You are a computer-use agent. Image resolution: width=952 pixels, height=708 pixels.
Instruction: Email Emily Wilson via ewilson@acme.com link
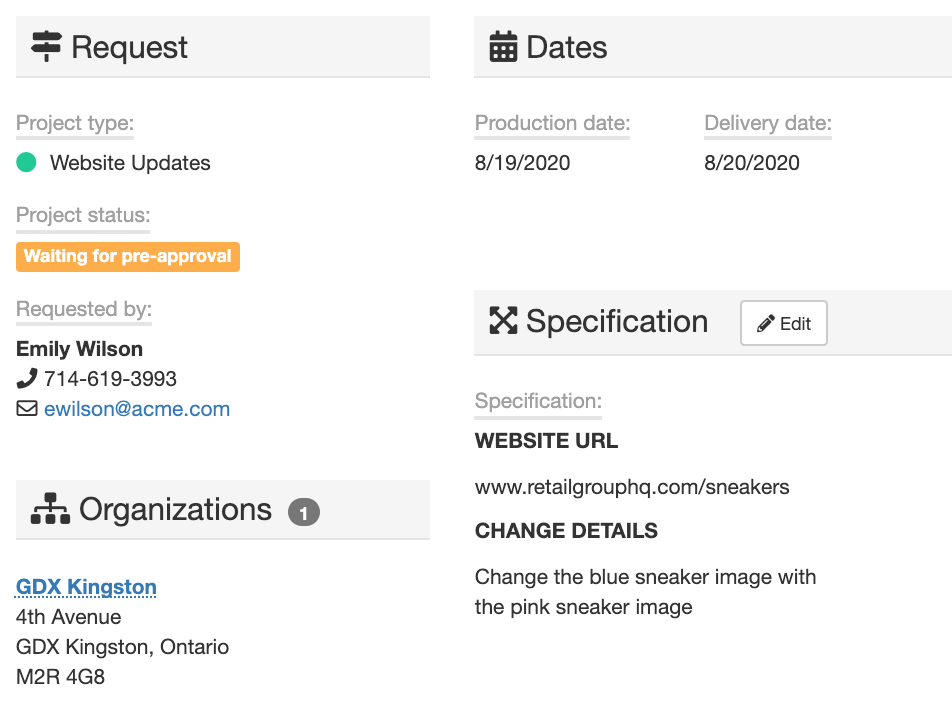[137, 409]
